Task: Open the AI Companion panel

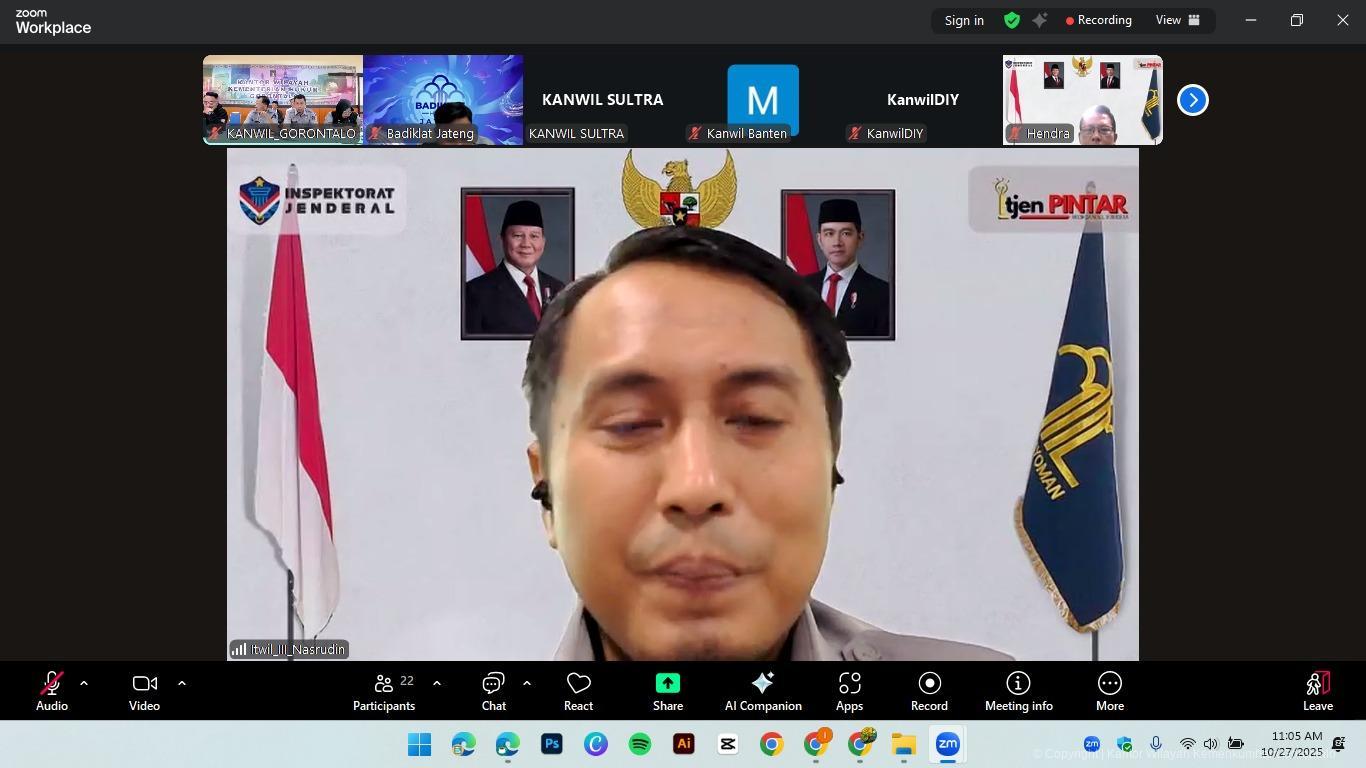Action: click(x=762, y=691)
